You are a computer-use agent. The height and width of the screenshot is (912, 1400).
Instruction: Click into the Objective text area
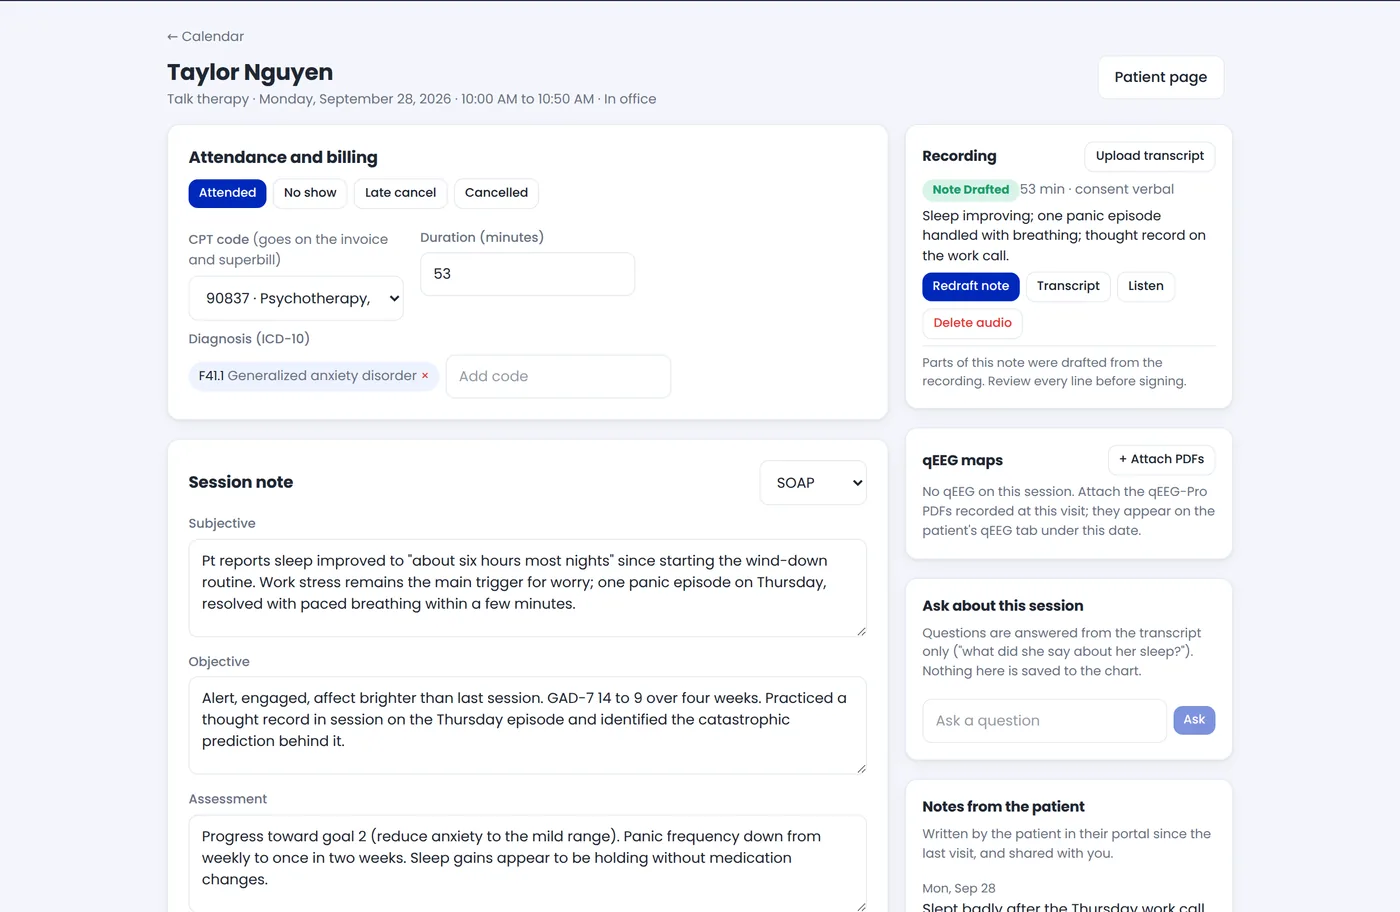pos(527,725)
